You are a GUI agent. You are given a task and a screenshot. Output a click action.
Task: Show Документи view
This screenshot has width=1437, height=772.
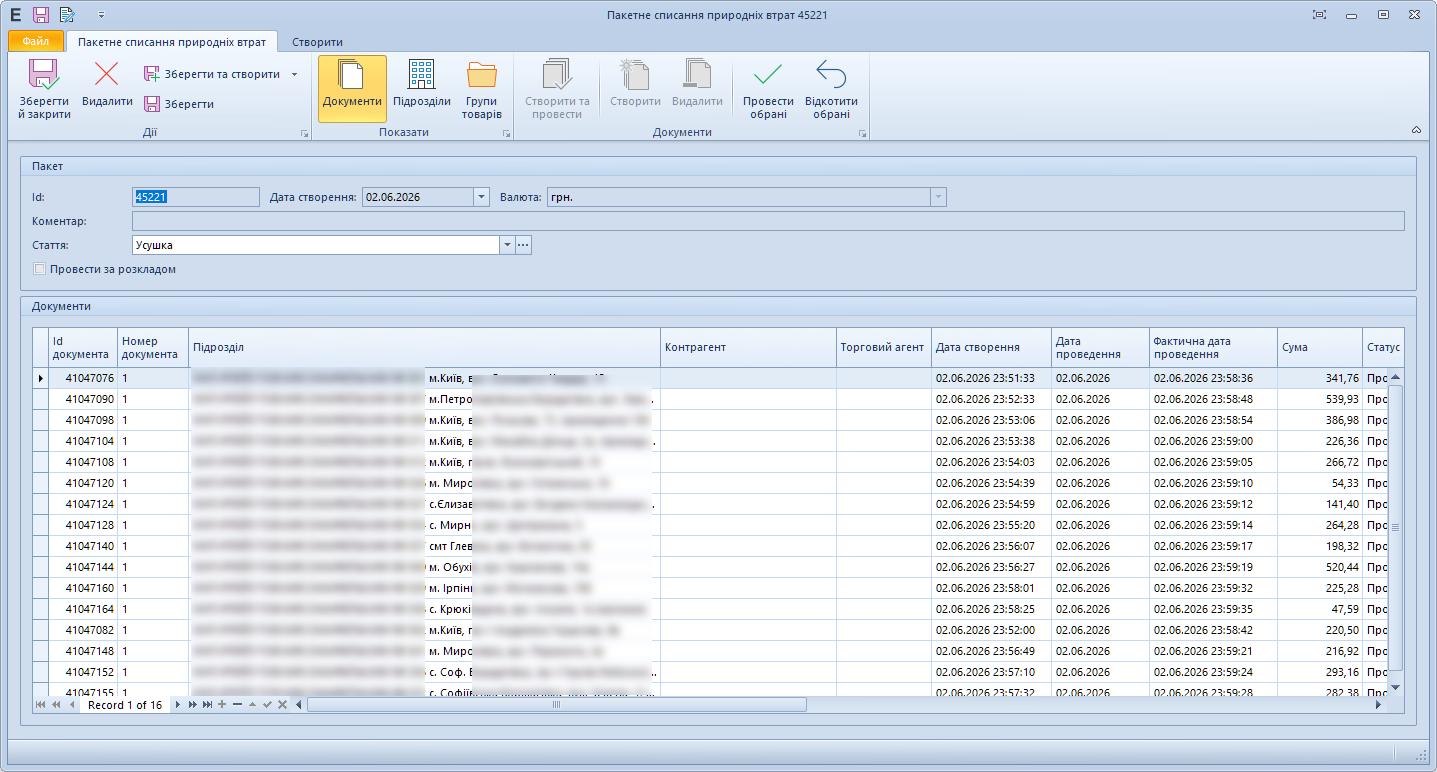pyautogui.click(x=352, y=89)
